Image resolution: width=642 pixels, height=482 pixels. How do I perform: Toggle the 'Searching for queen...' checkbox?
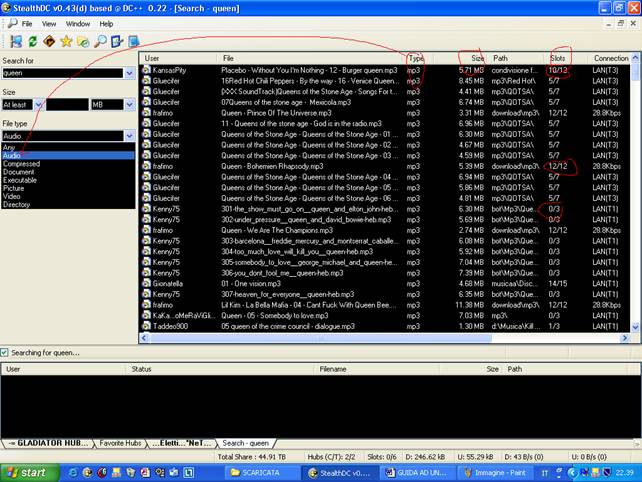pyautogui.click(x=4, y=353)
